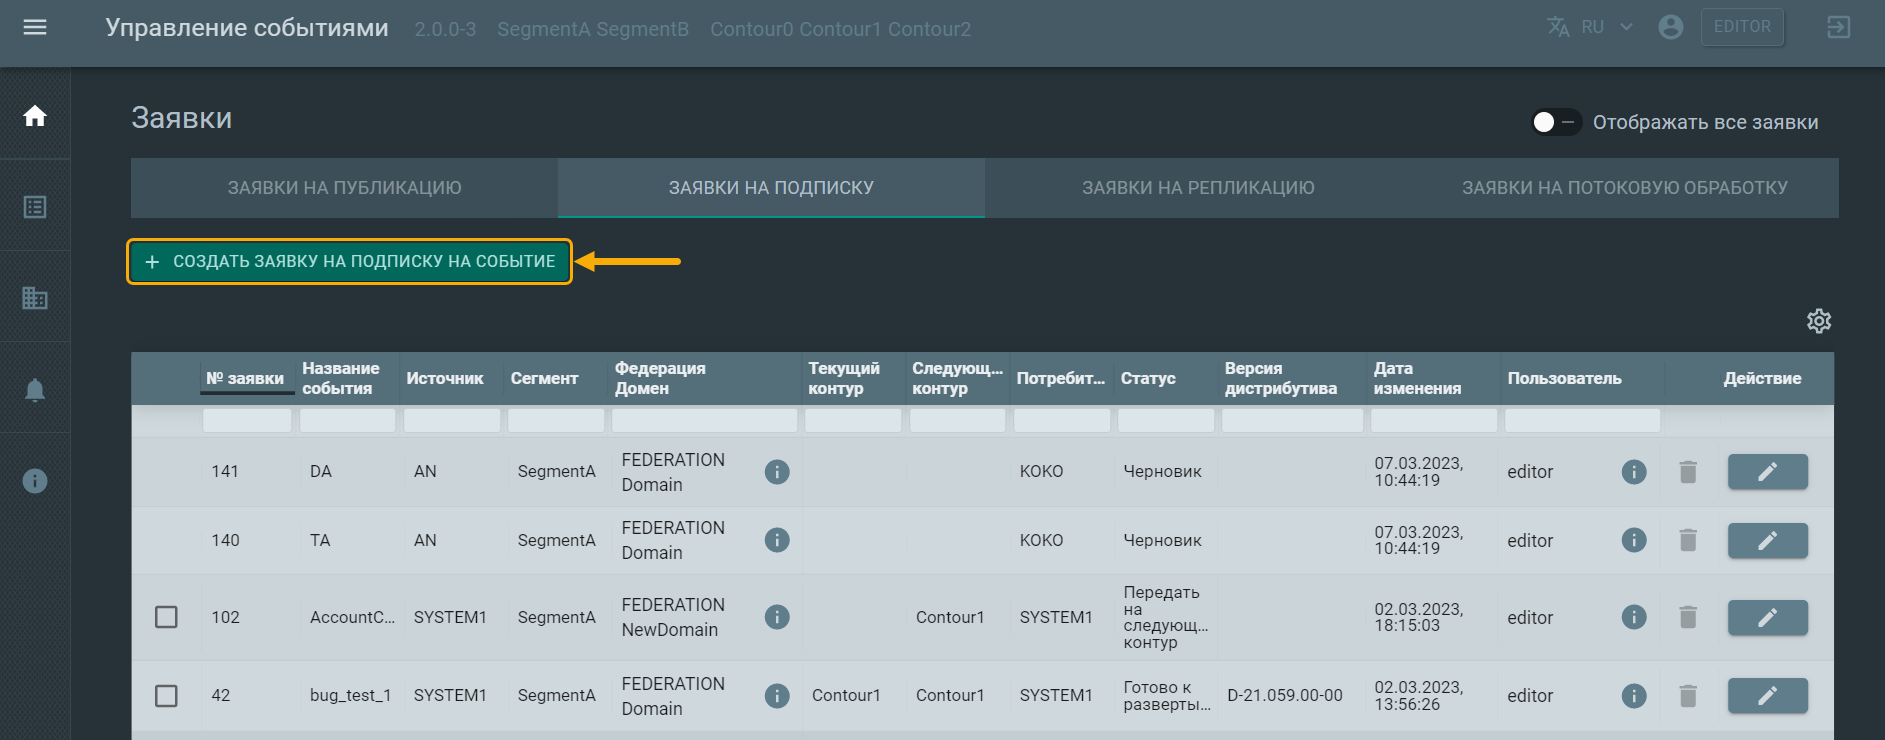Check the checkbox for request 102
This screenshot has height=740, width=1885.
tap(167, 617)
